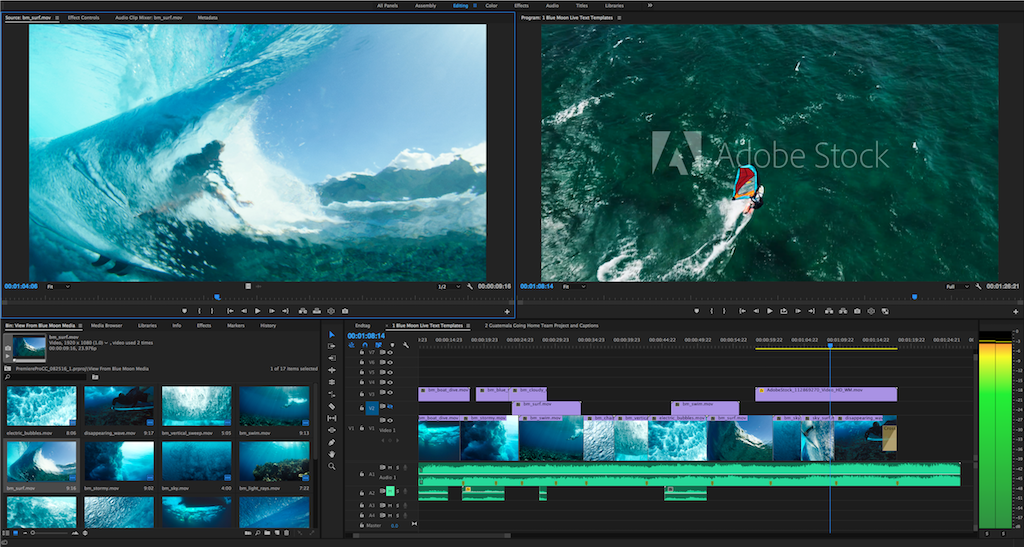The height and width of the screenshot is (547, 1024).
Task: Adjust the bin thumbnail size slider
Action: pos(50,533)
